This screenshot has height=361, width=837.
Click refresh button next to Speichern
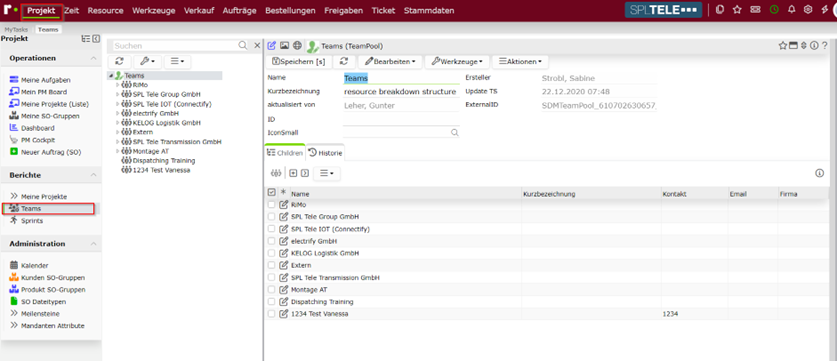344,62
